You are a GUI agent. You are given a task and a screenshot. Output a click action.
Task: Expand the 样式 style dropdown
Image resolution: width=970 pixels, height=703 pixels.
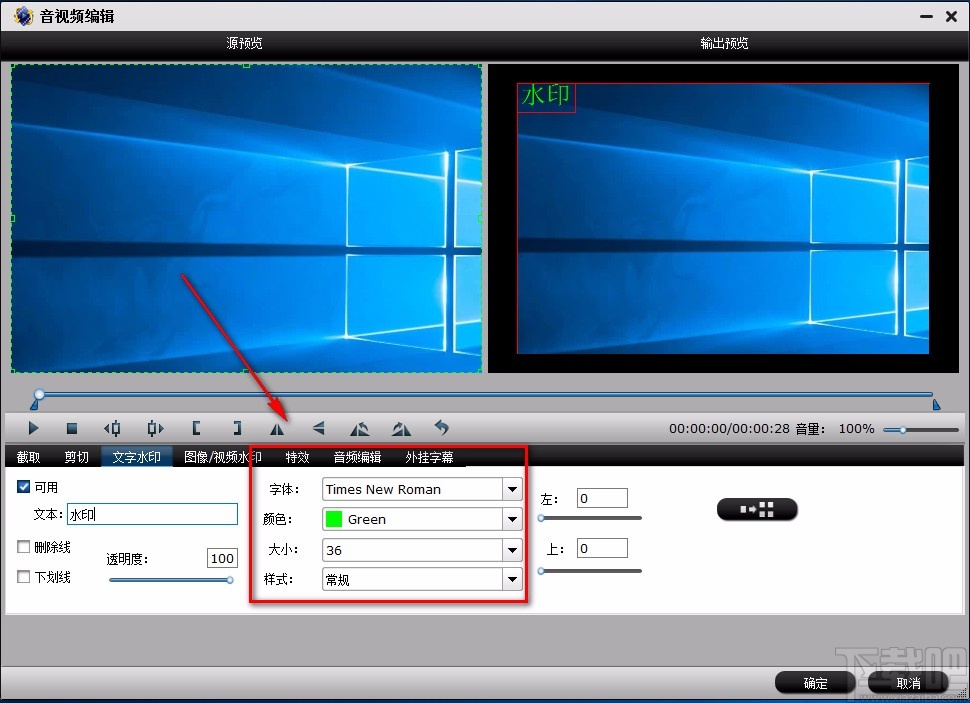(511, 579)
